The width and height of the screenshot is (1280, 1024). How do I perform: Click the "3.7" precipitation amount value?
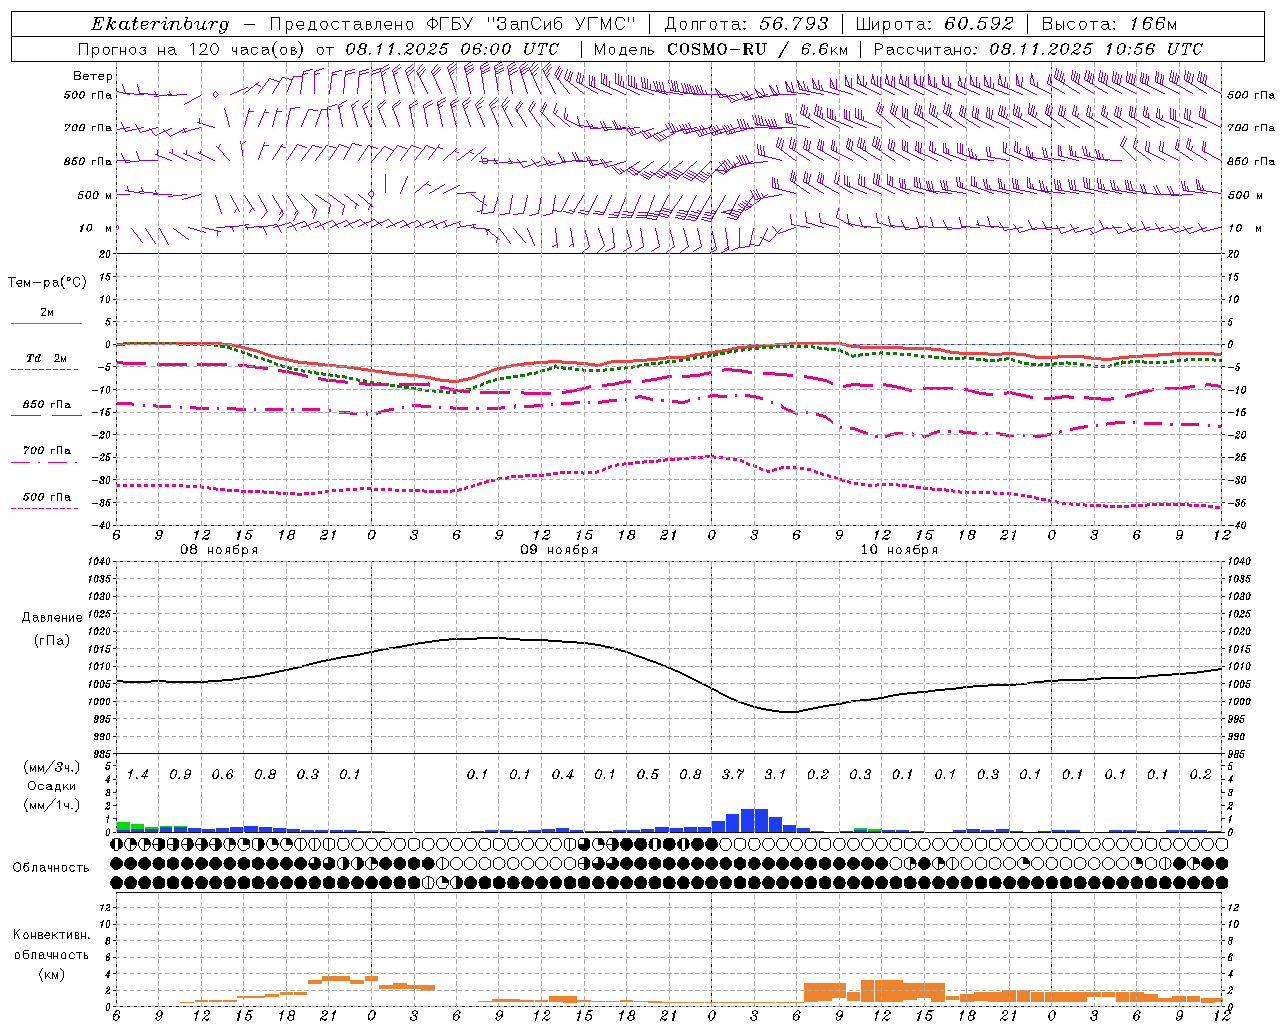[x=733, y=775]
